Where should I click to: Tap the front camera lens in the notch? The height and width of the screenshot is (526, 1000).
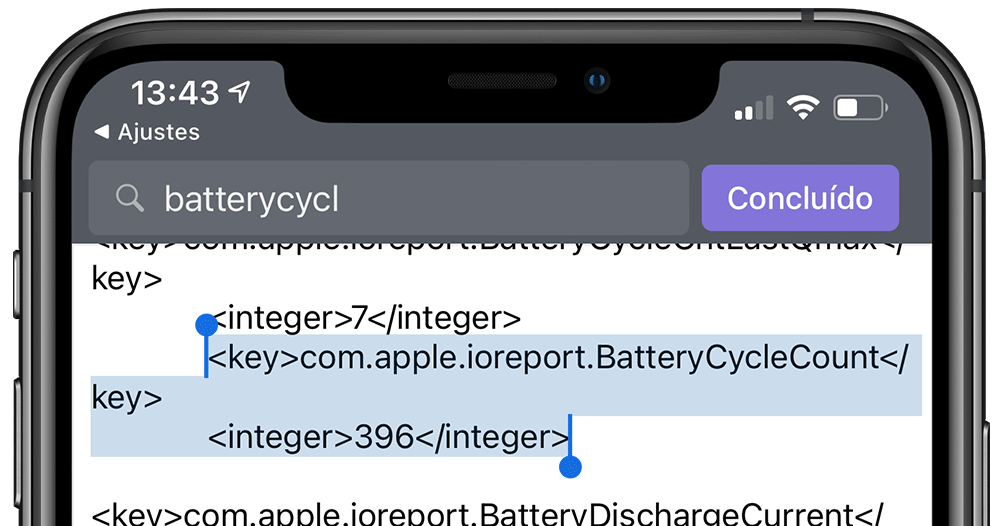click(597, 80)
